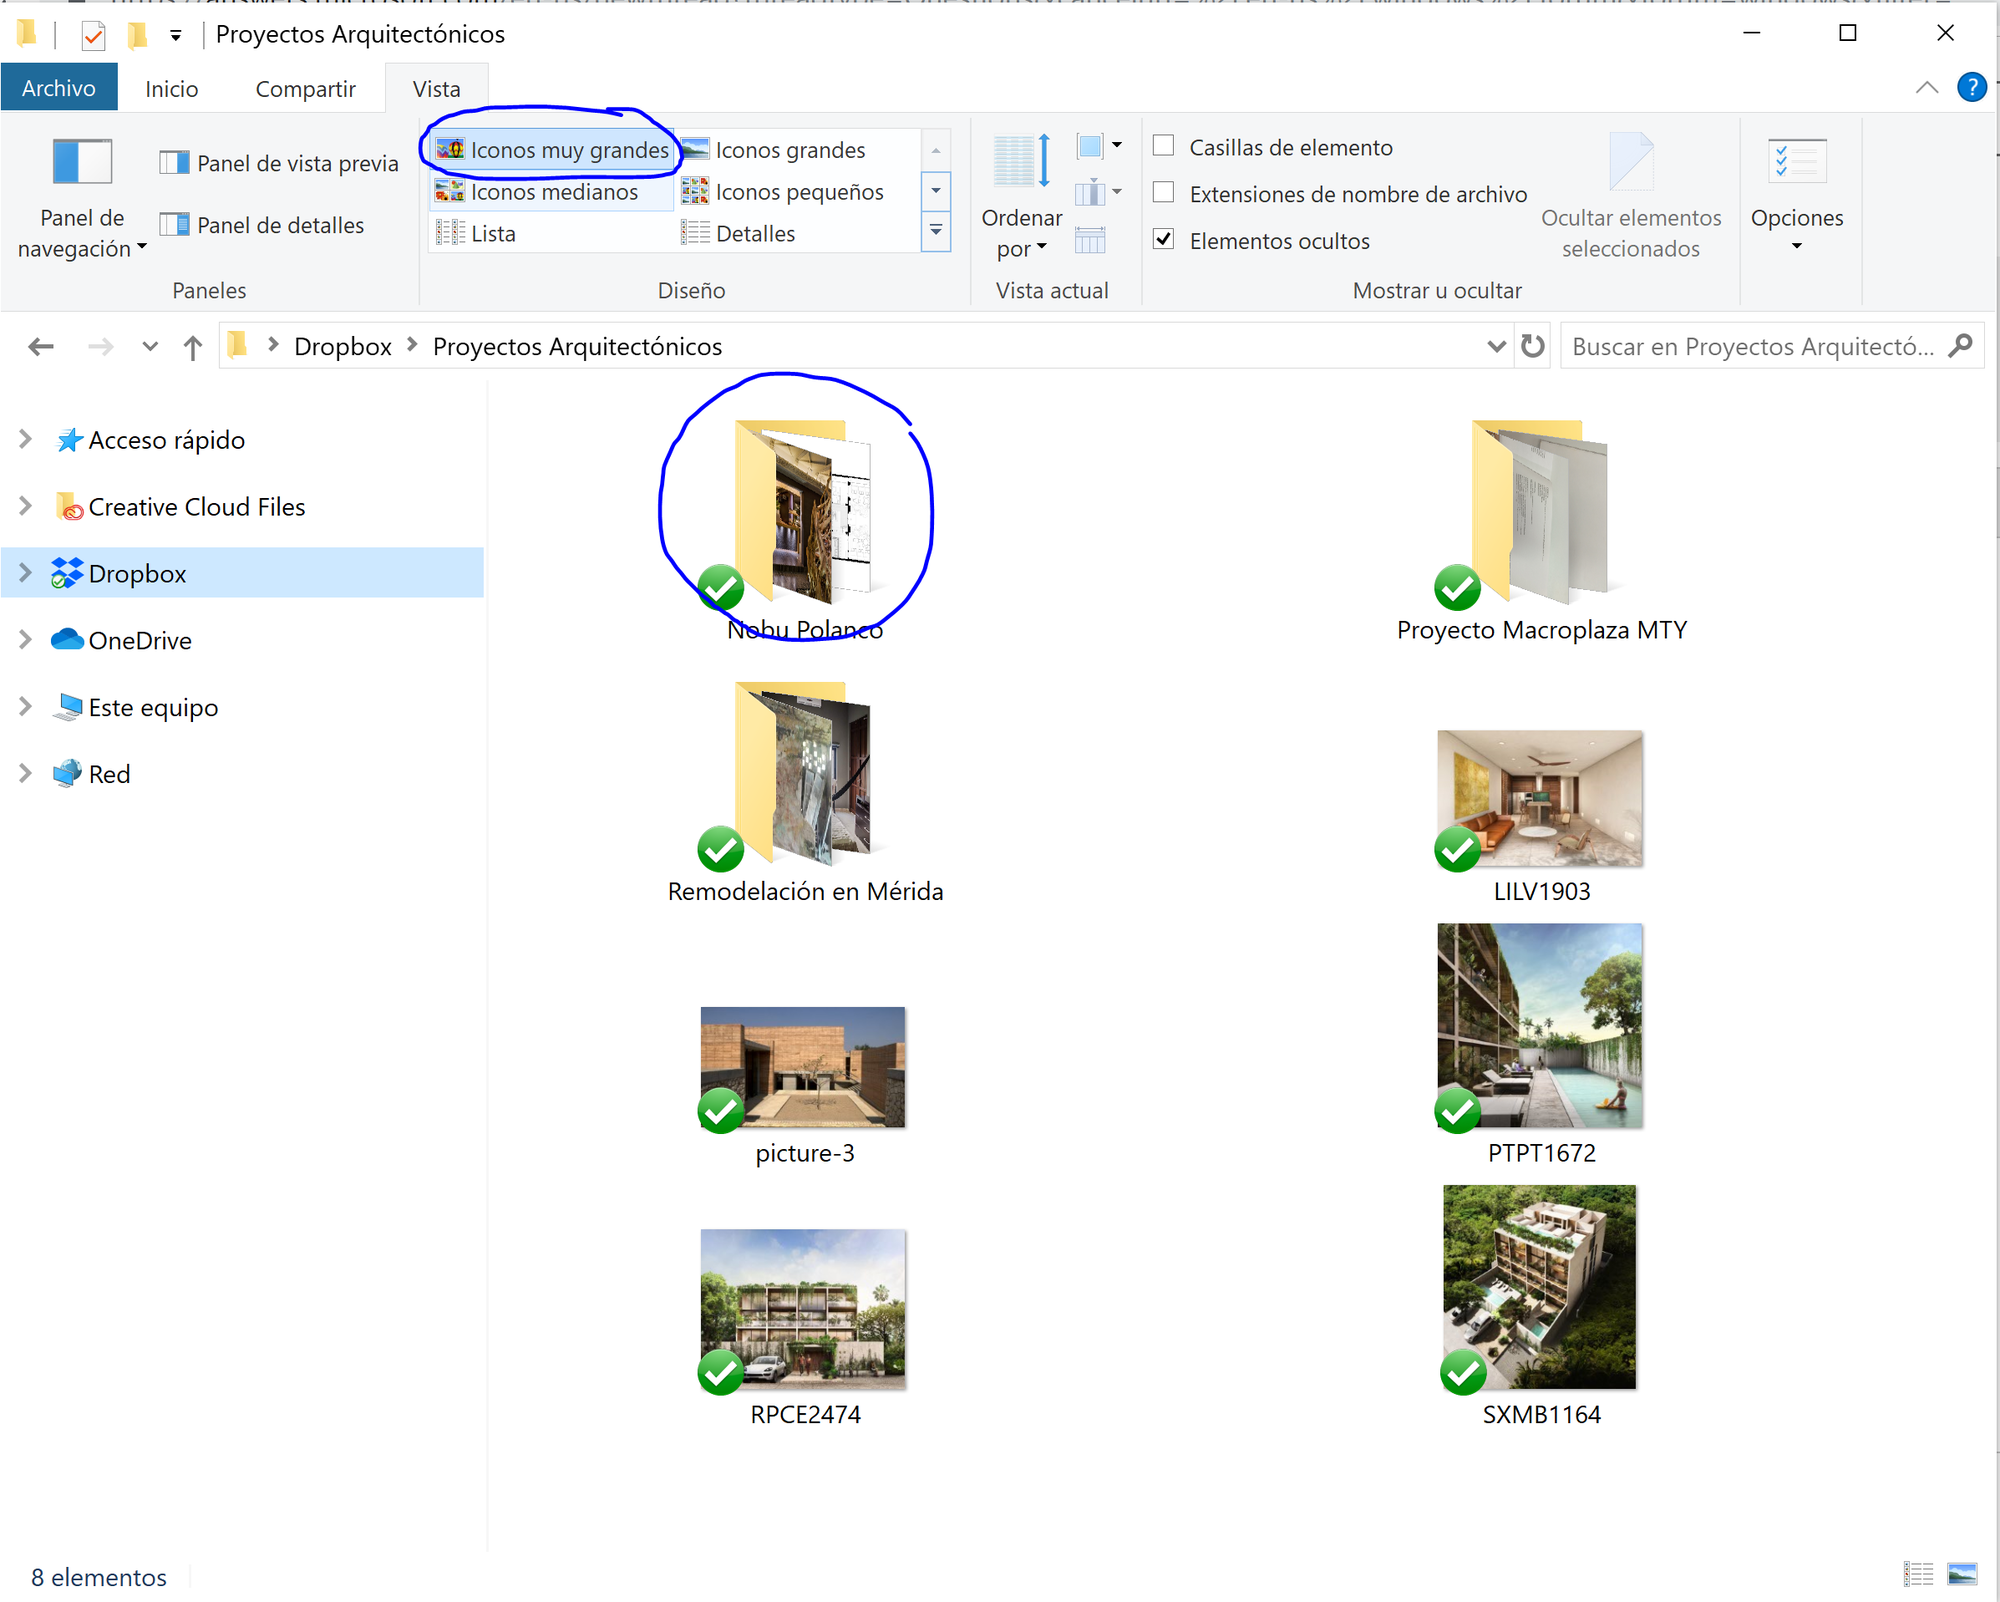Expand the Dropbox tree node

[x=26, y=573]
